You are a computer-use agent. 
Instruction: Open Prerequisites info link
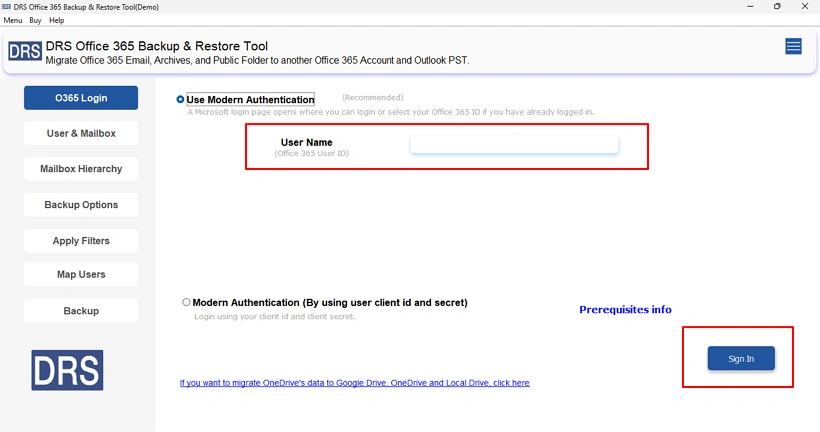[x=625, y=310]
